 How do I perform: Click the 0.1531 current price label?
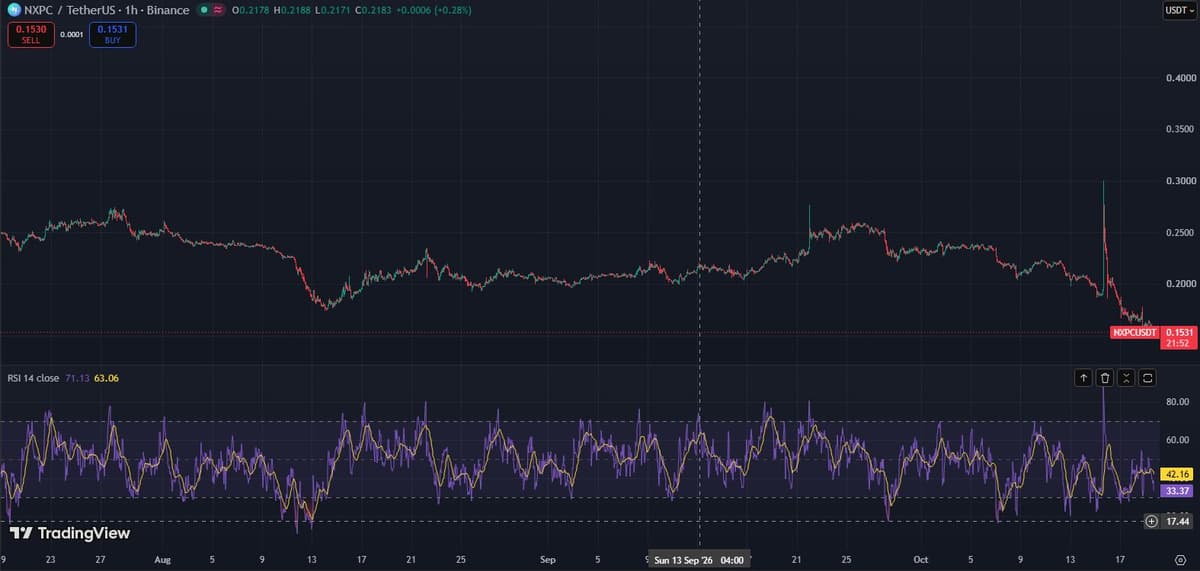point(1178,331)
